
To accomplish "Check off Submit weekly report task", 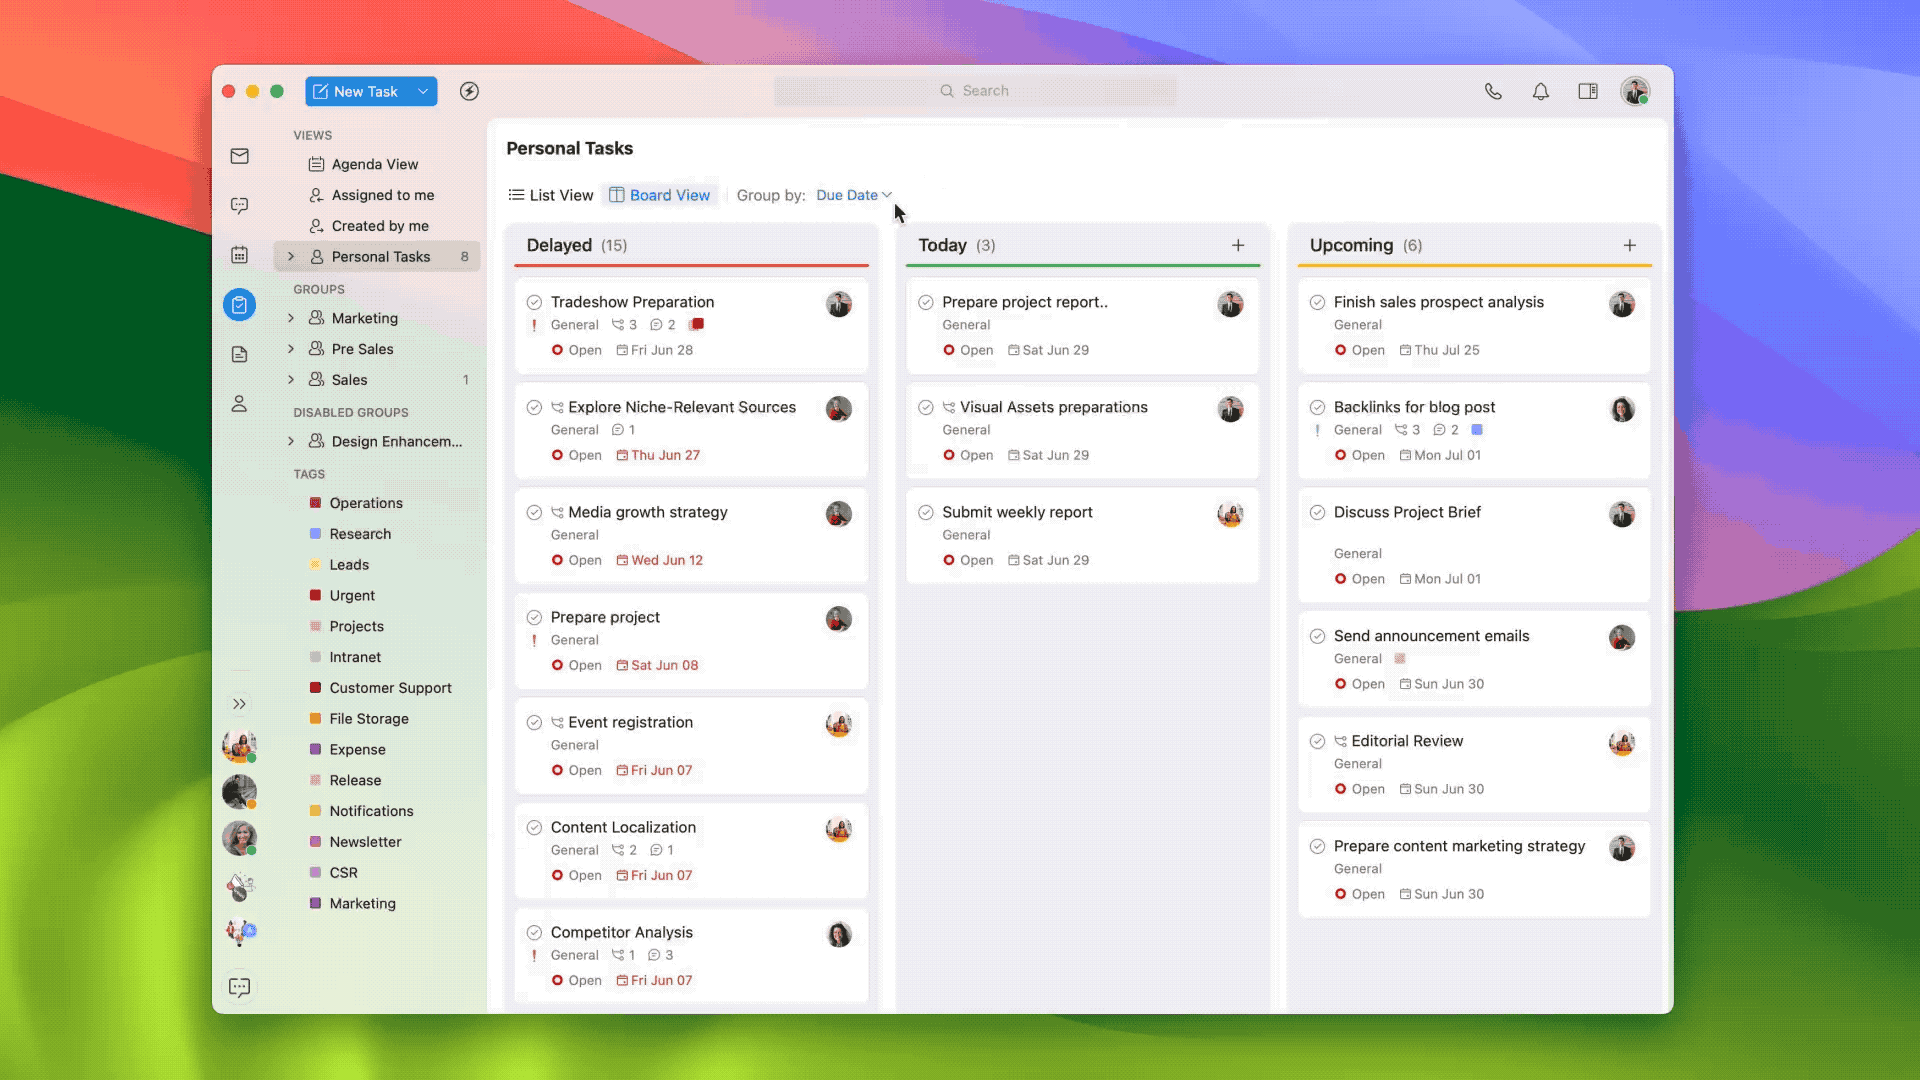I will tap(926, 512).
